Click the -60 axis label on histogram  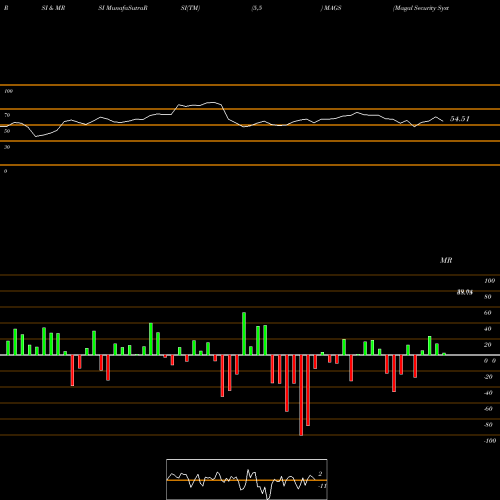pyautogui.click(x=488, y=409)
